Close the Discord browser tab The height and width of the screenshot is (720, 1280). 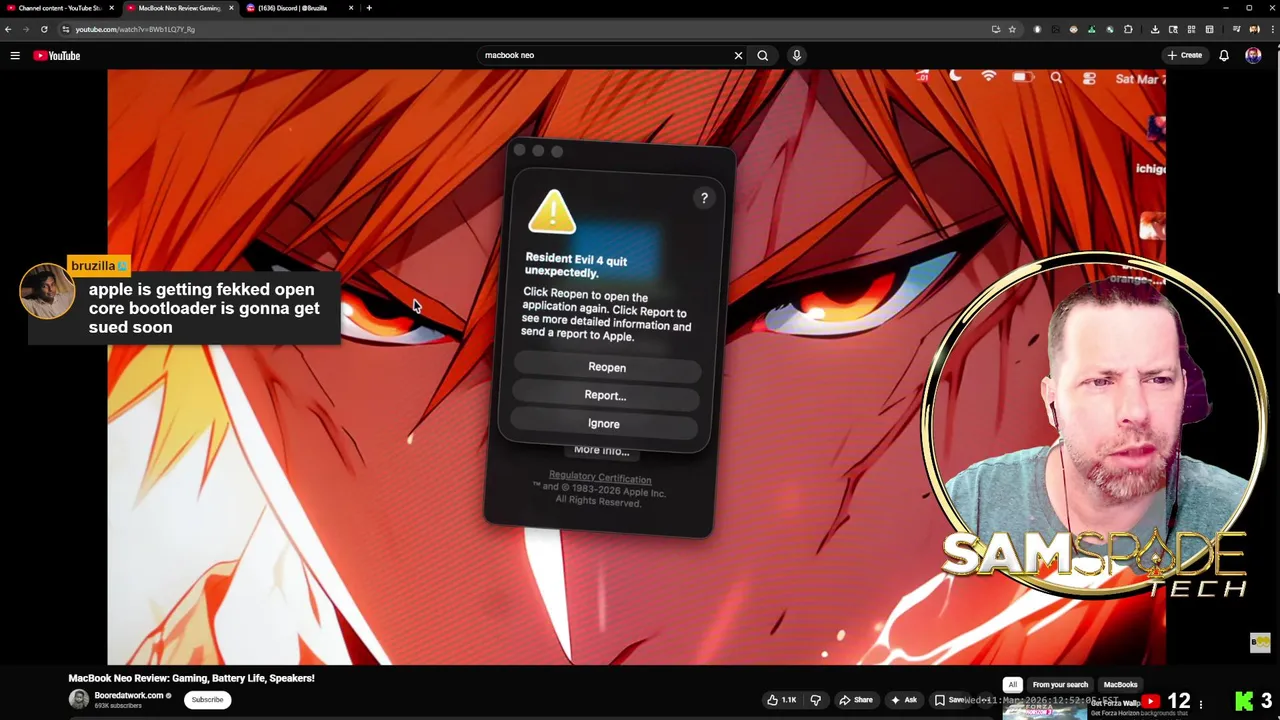pyautogui.click(x=351, y=8)
